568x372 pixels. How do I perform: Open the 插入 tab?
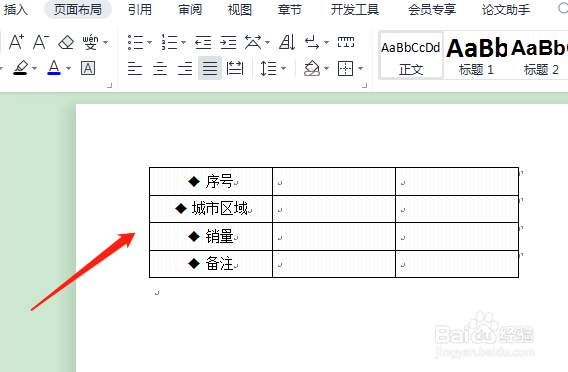[x=15, y=10]
